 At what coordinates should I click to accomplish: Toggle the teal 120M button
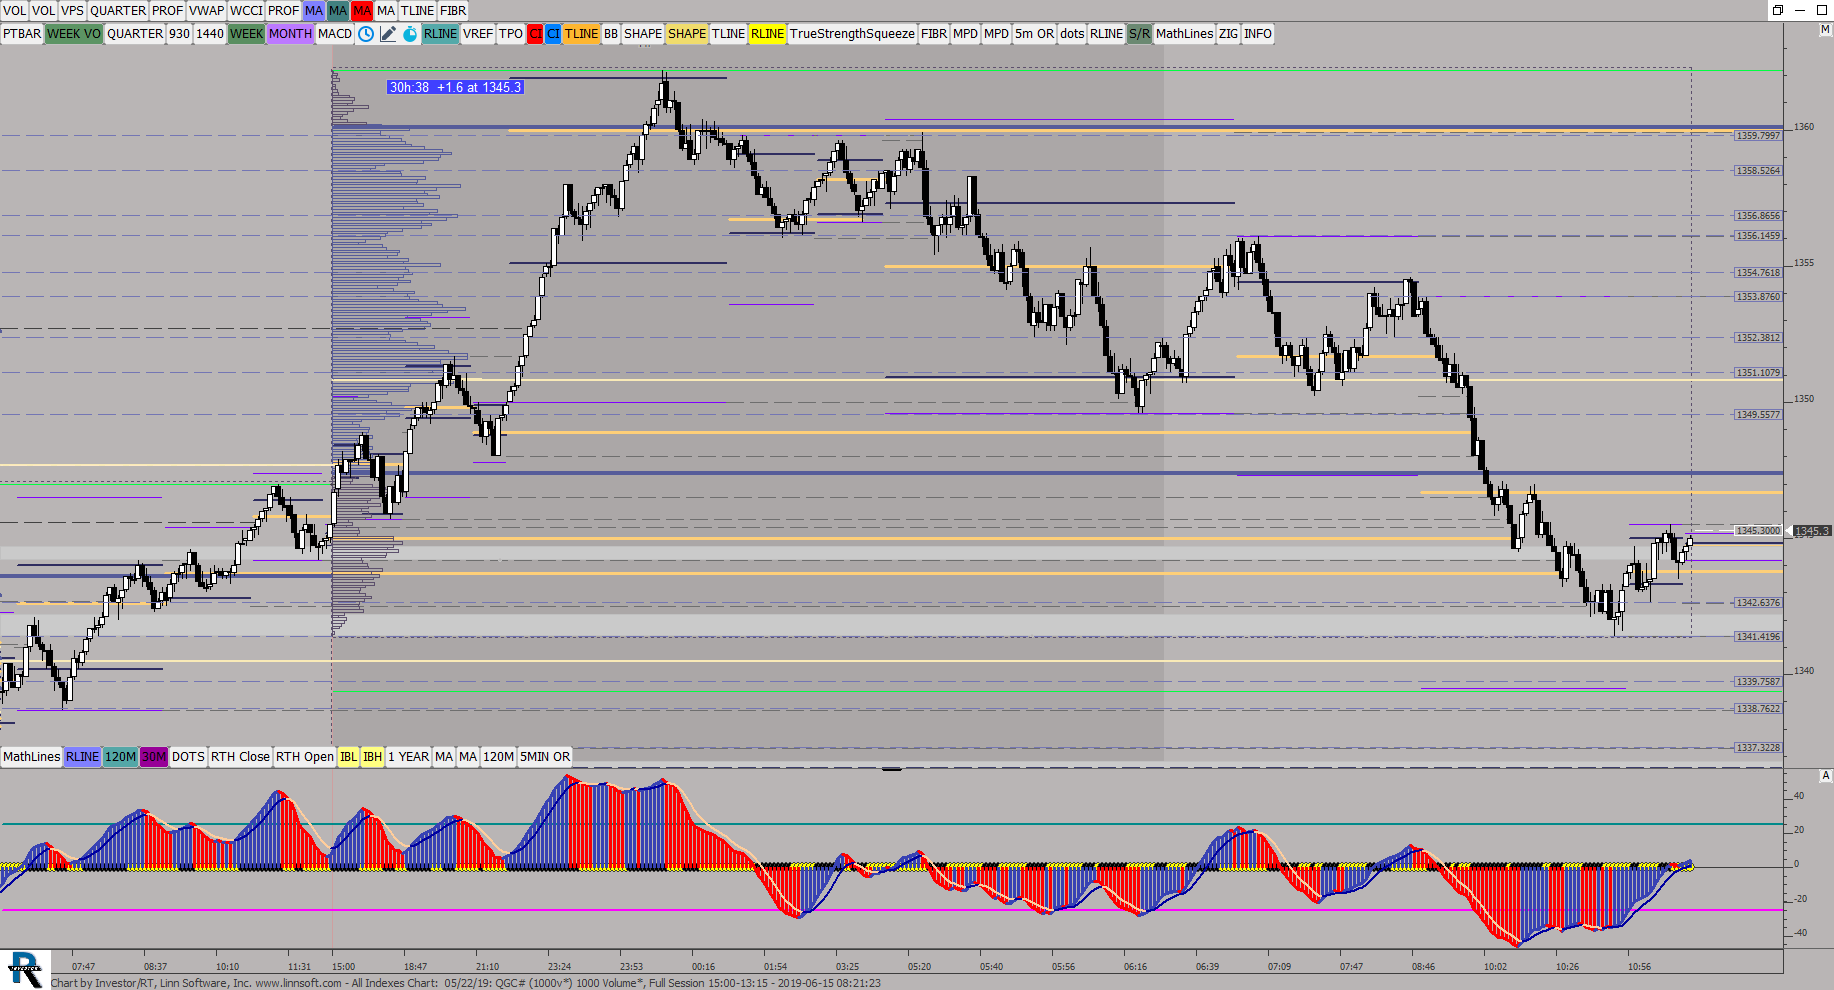(120, 757)
